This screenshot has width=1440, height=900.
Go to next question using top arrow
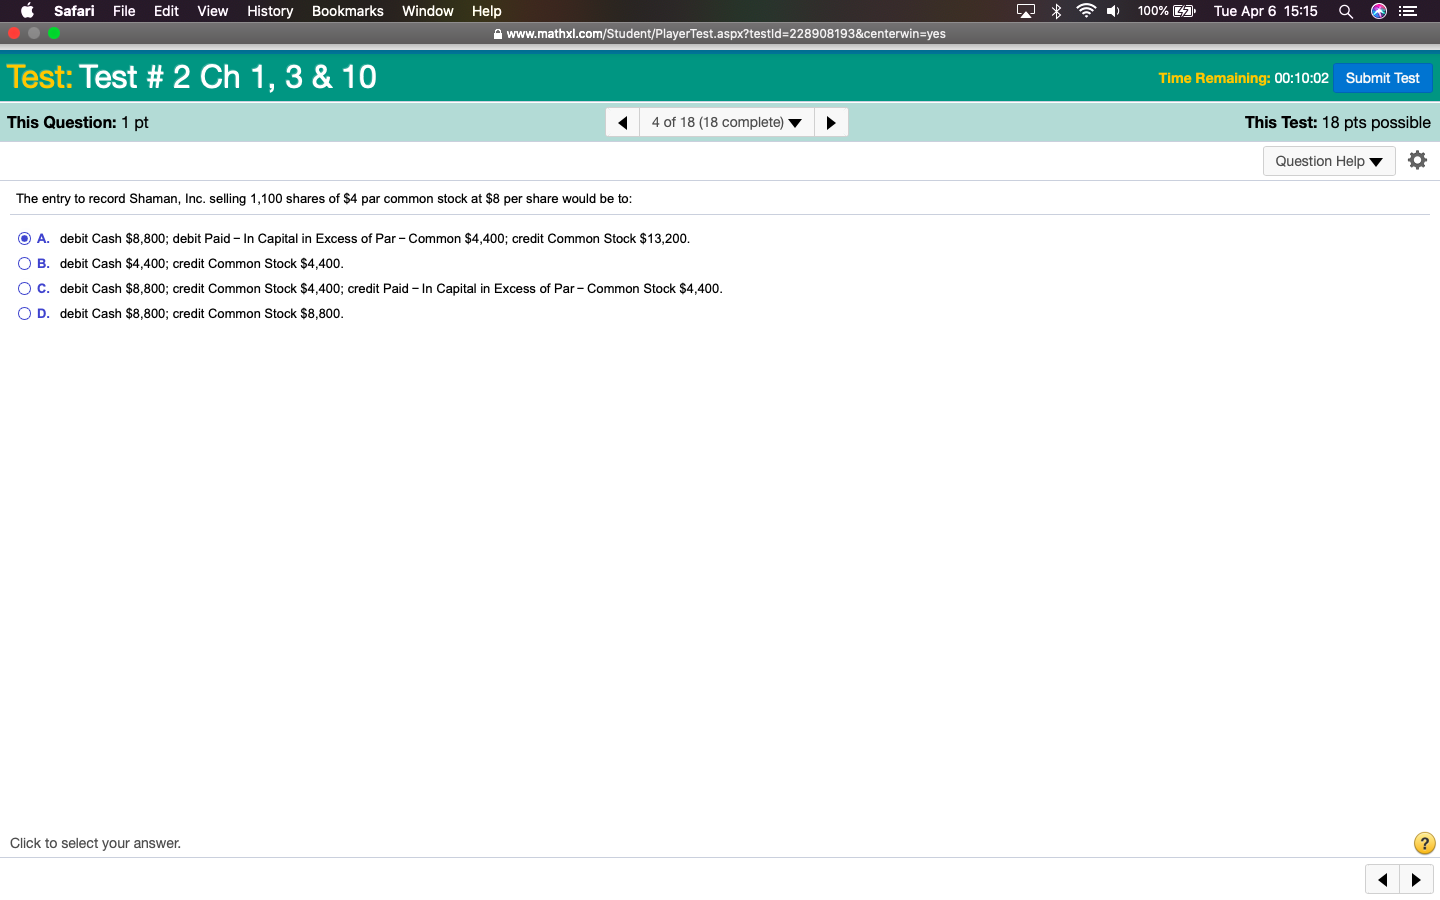coord(831,122)
